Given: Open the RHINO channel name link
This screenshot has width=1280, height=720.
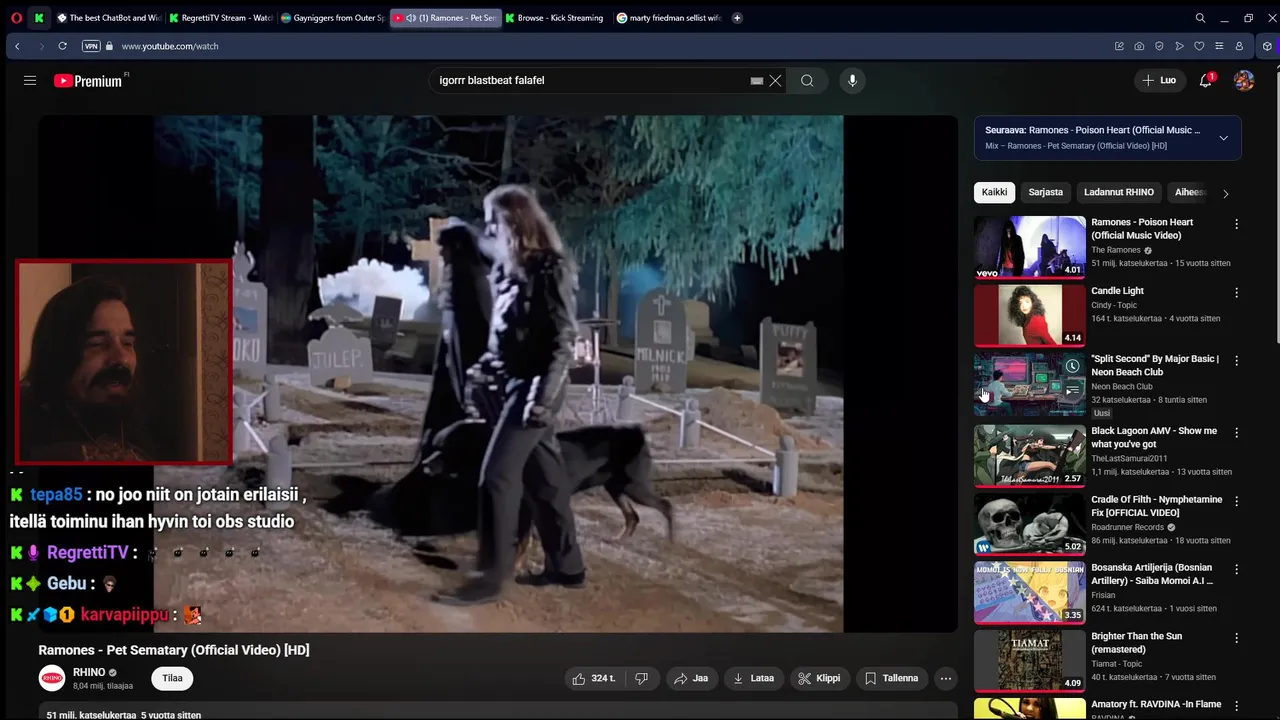Looking at the screenshot, I should tap(89, 673).
